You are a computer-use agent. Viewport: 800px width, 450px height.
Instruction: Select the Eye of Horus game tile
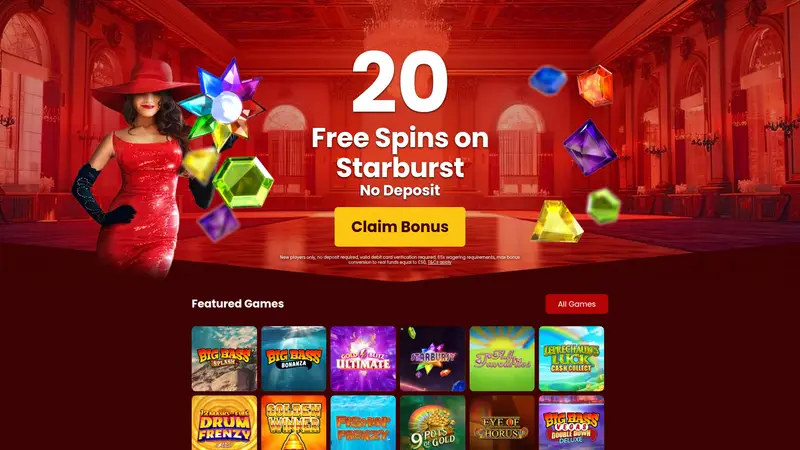click(502, 423)
